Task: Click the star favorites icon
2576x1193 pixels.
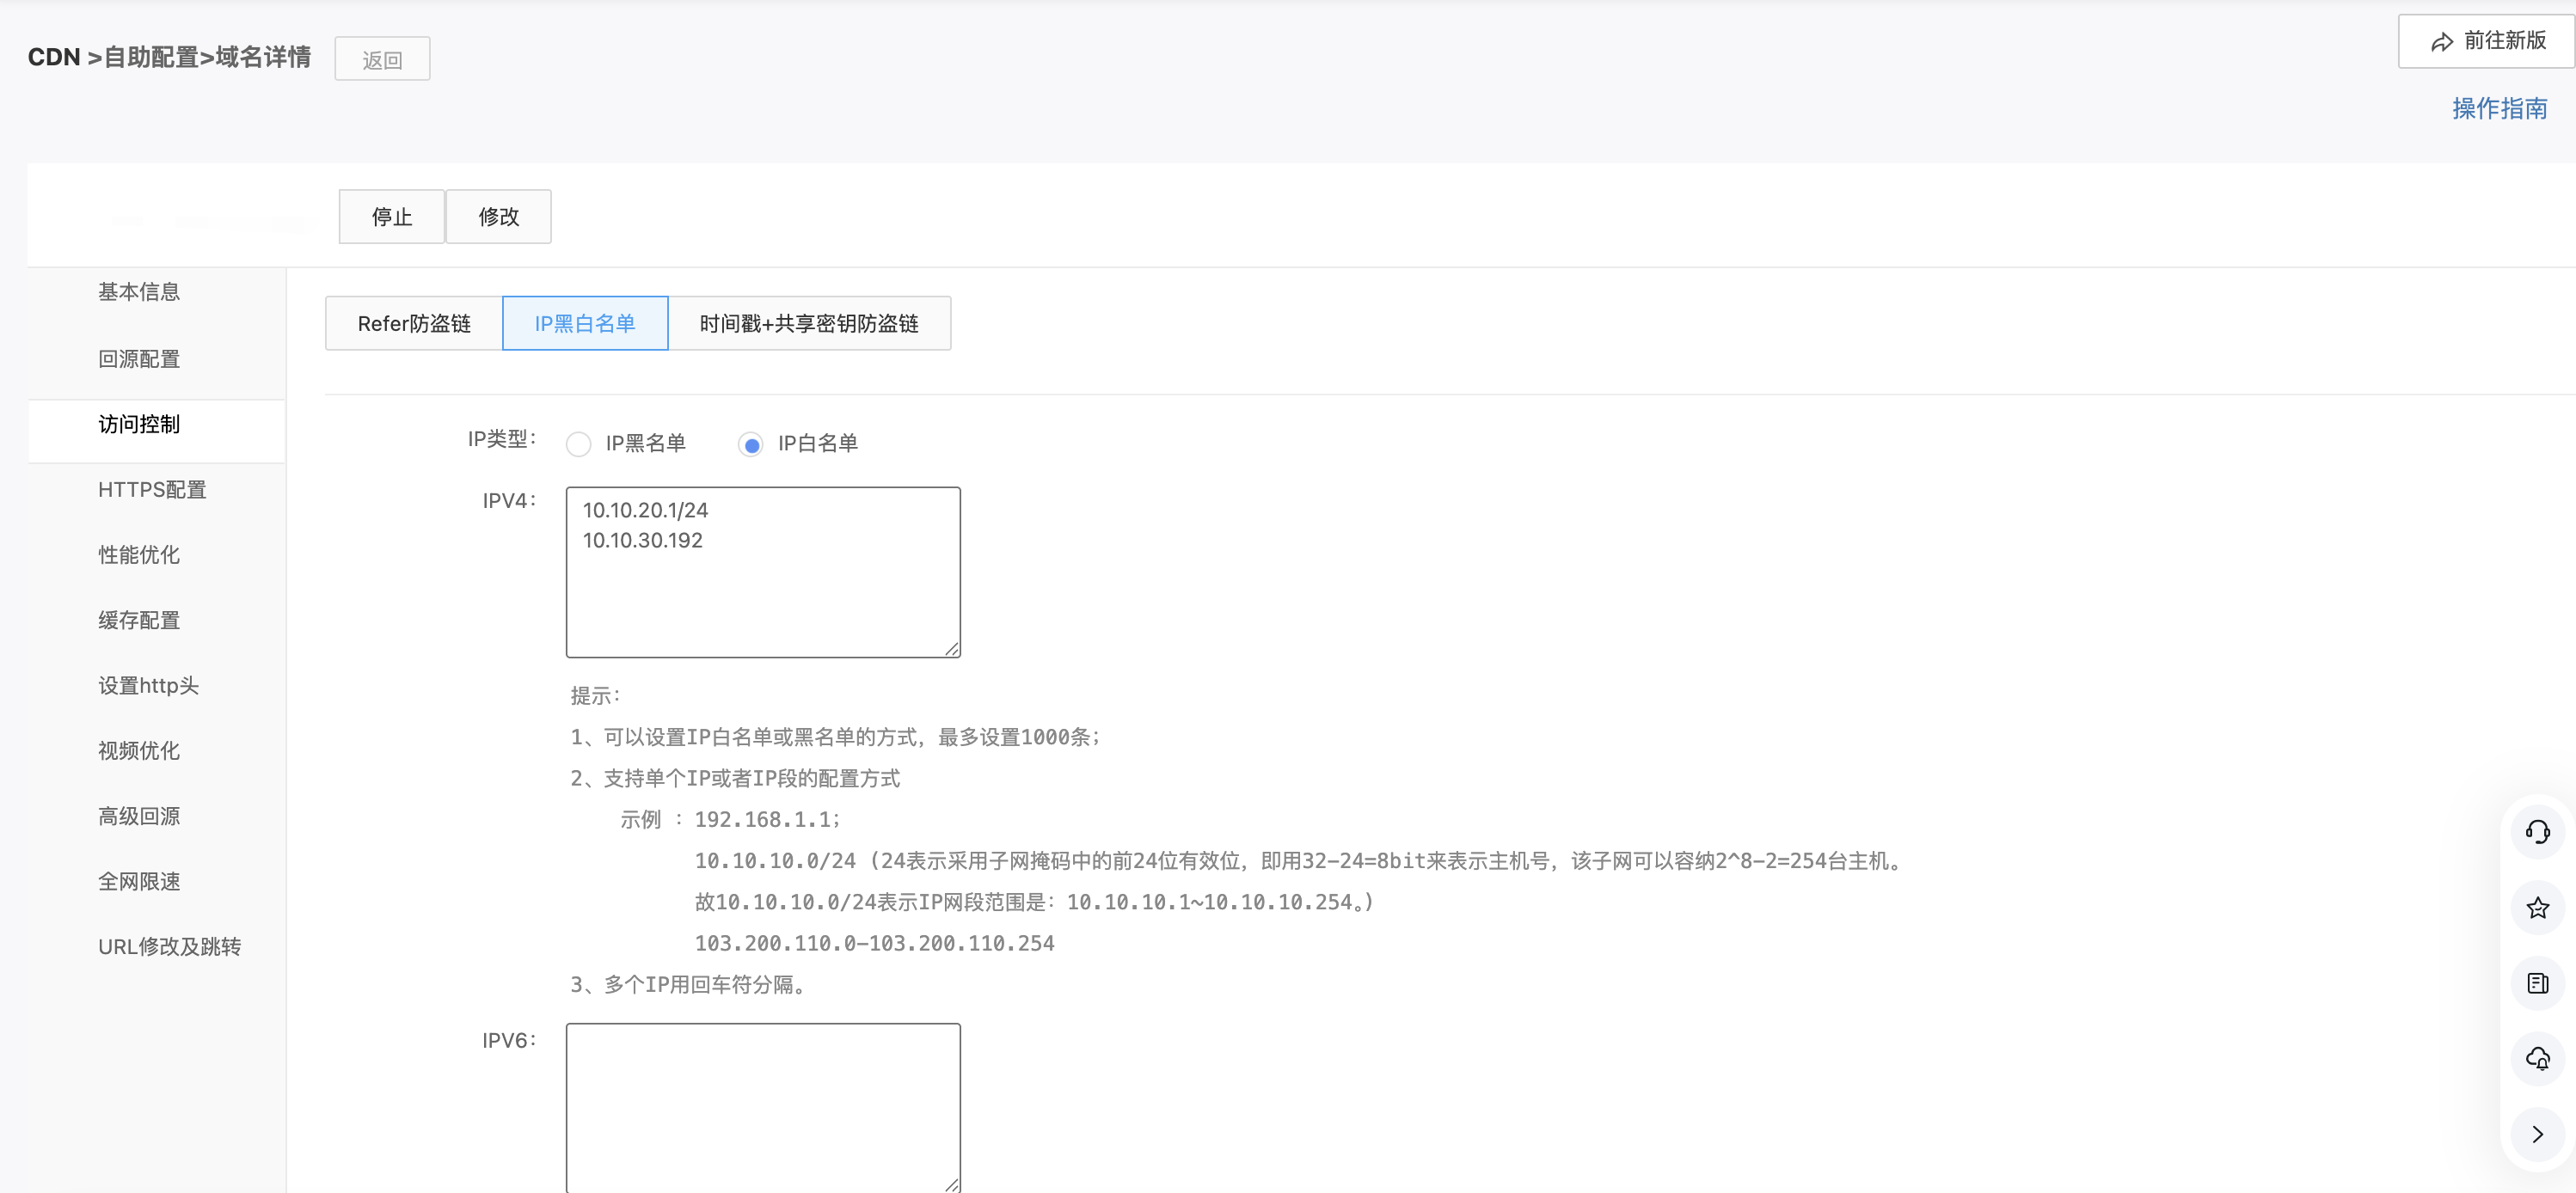Action: (x=2537, y=908)
